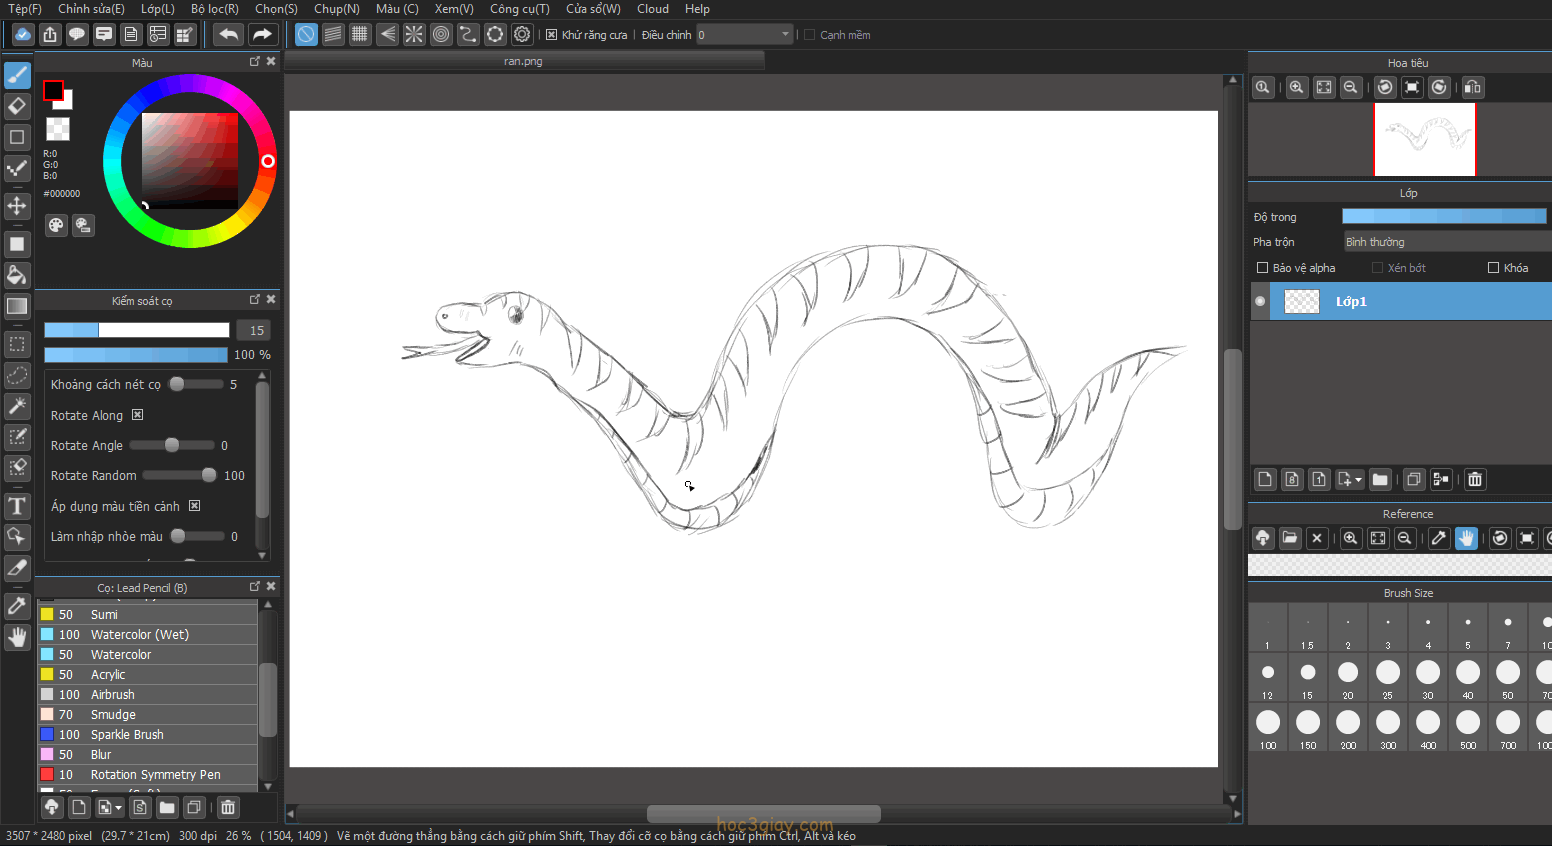Viewport: 1552px width, 846px height.
Task: Click the Rotate Angle slider
Action: (x=171, y=445)
